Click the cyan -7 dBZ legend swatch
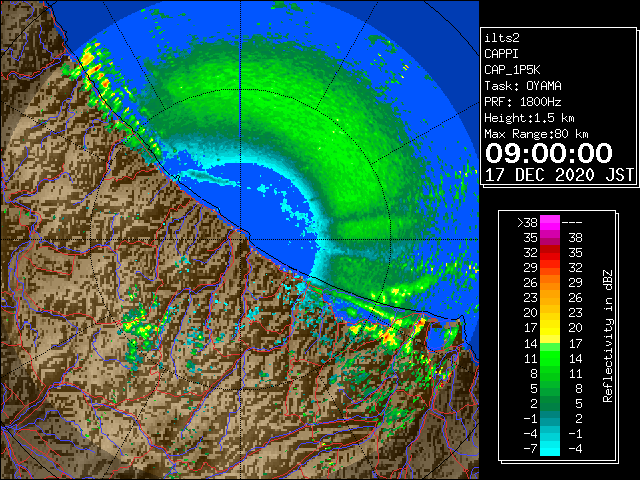The width and height of the screenshot is (640, 480). 550,448
